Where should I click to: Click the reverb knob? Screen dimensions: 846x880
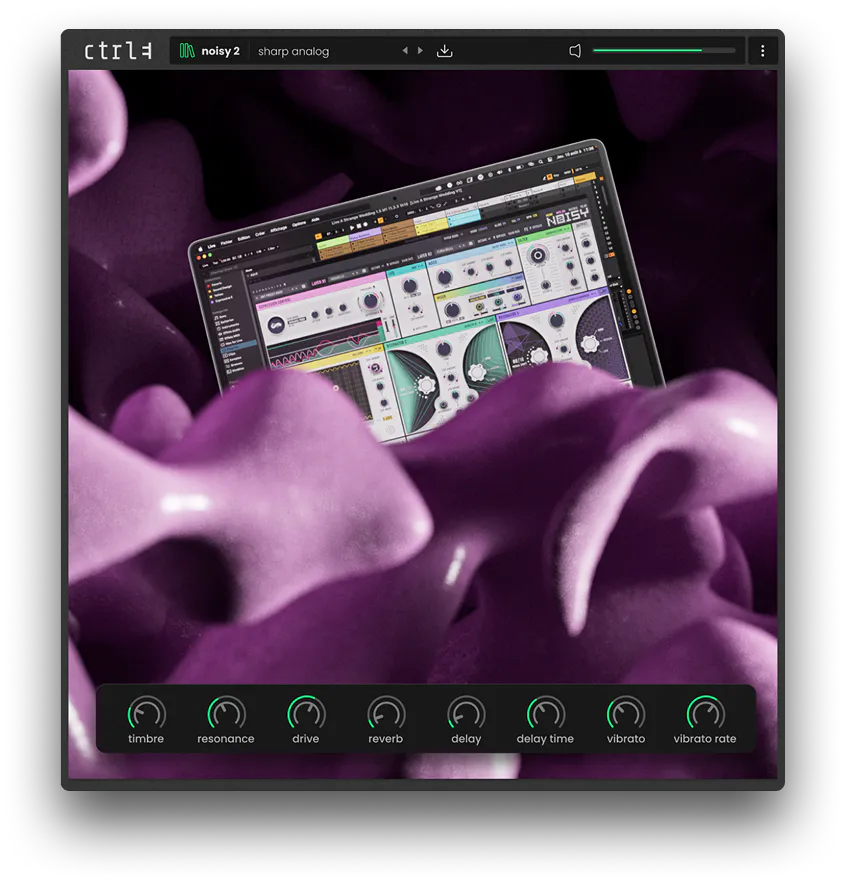coord(386,713)
